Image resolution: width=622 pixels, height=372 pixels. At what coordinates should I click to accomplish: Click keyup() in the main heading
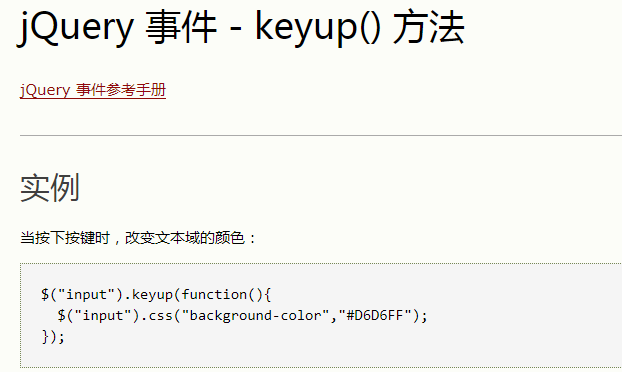point(318,28)
